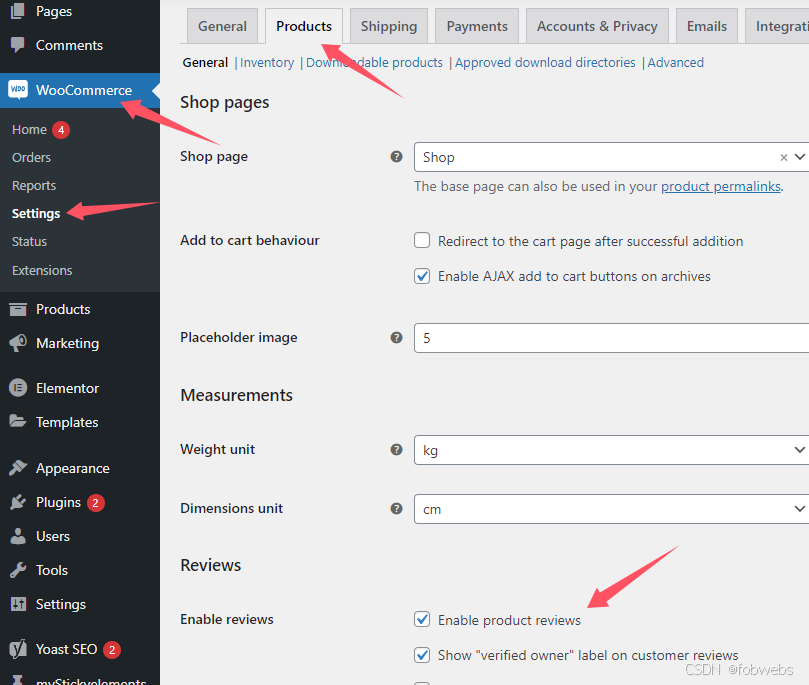The width and height of the screenshot is (809, 685).
Task: Open the WooCommerce main menu item
Action: pyautogui.click(x=80, y=90)
